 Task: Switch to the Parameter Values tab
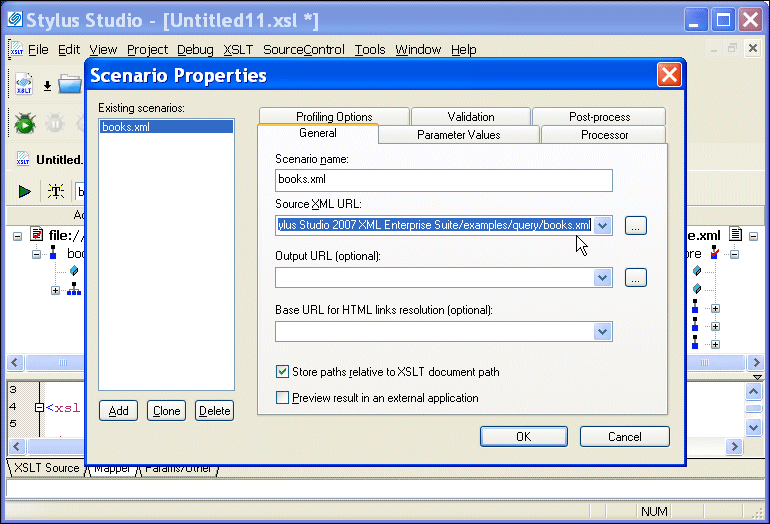click(458, 135)
